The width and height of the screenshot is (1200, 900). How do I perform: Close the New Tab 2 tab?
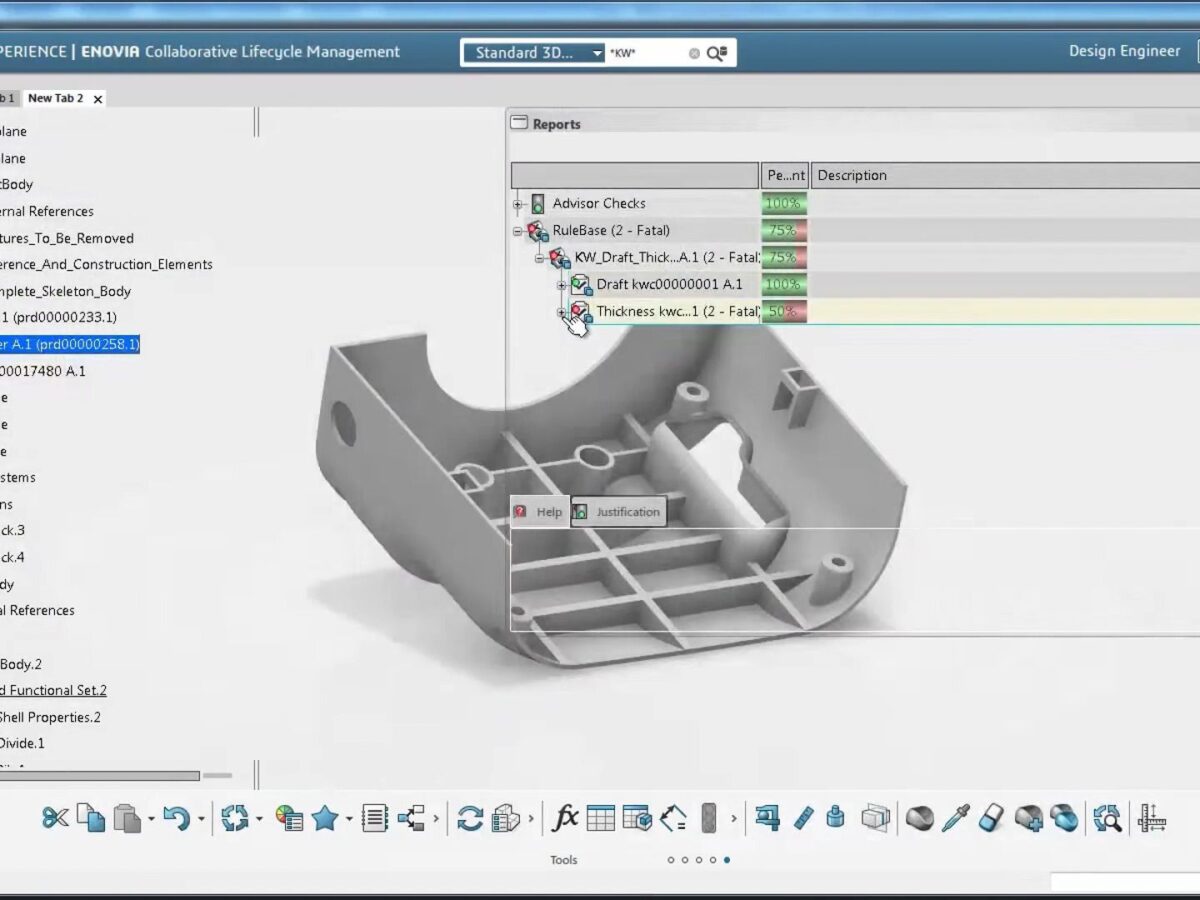coord(97,99)
